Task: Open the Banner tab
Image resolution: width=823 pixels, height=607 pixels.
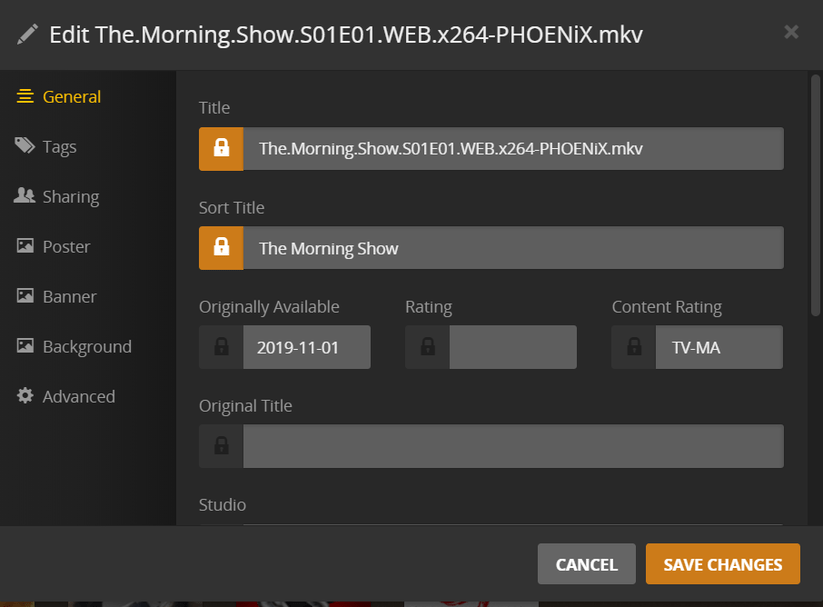Action: coord(56,296)
